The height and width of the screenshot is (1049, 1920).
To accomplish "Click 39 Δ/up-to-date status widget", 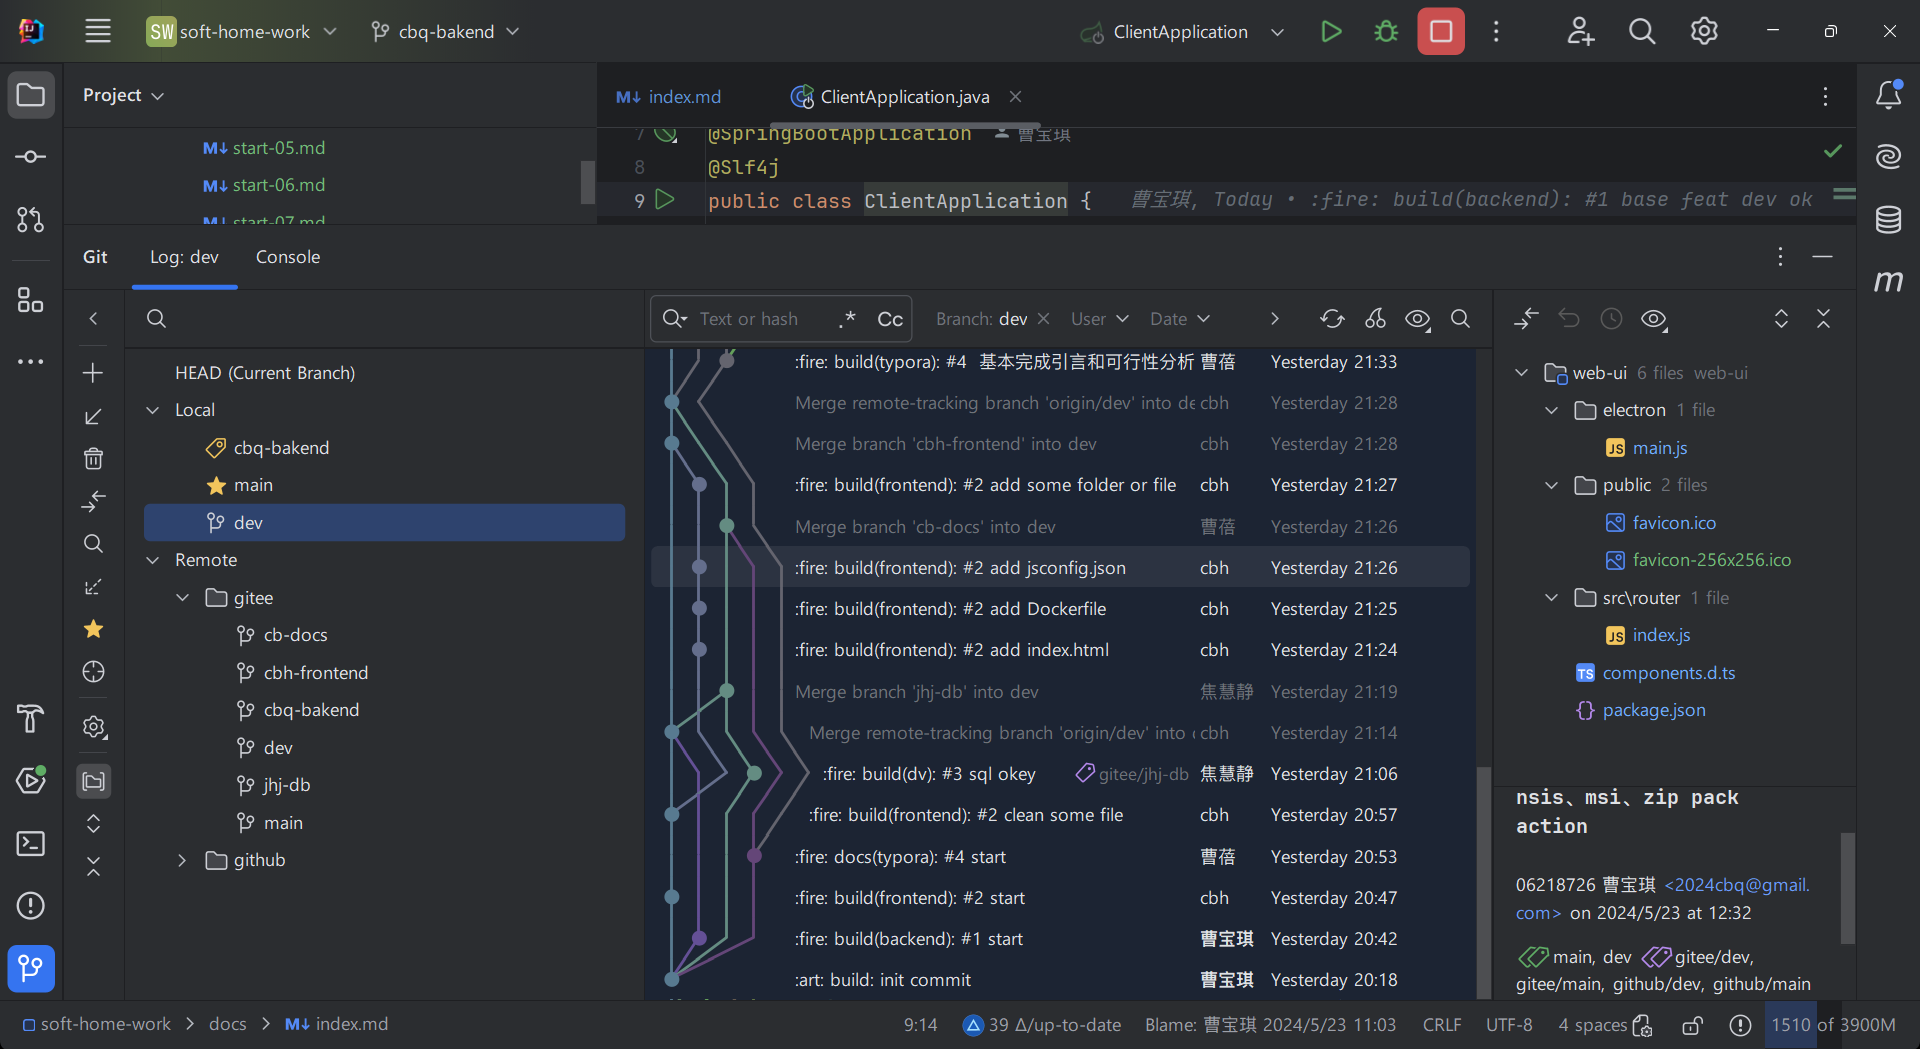I will [1041, 1025].
